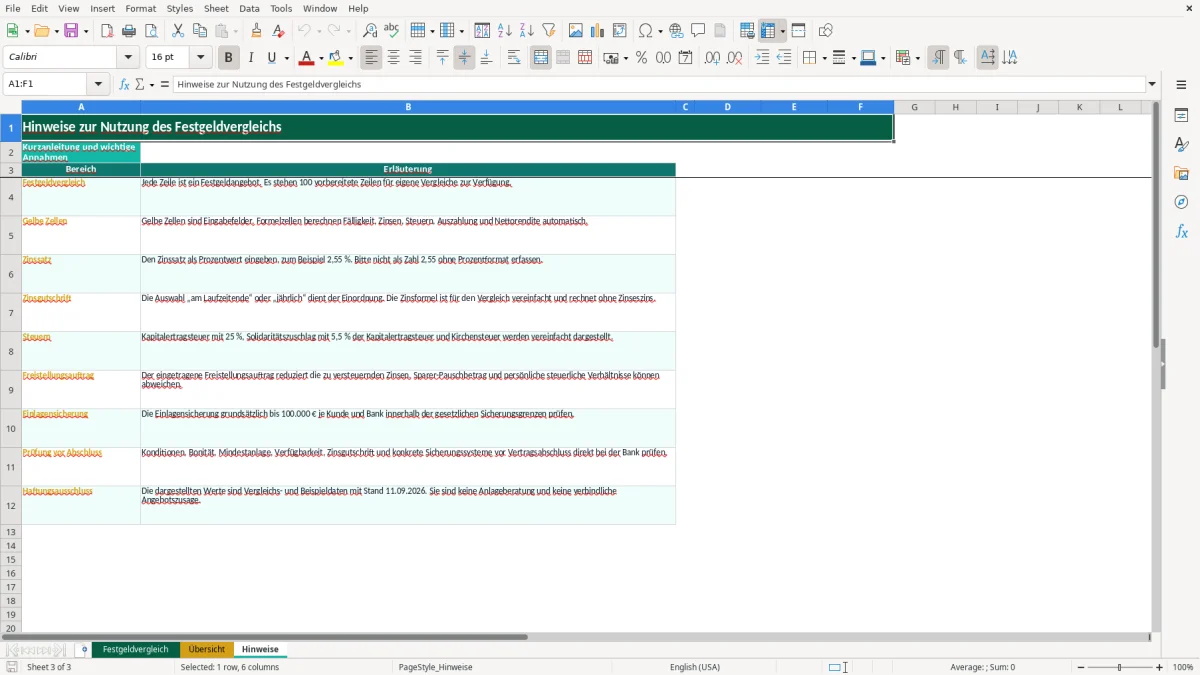Open Find and Replace icon
This screenshot has width=1200, height=675.
coord(370,31)
